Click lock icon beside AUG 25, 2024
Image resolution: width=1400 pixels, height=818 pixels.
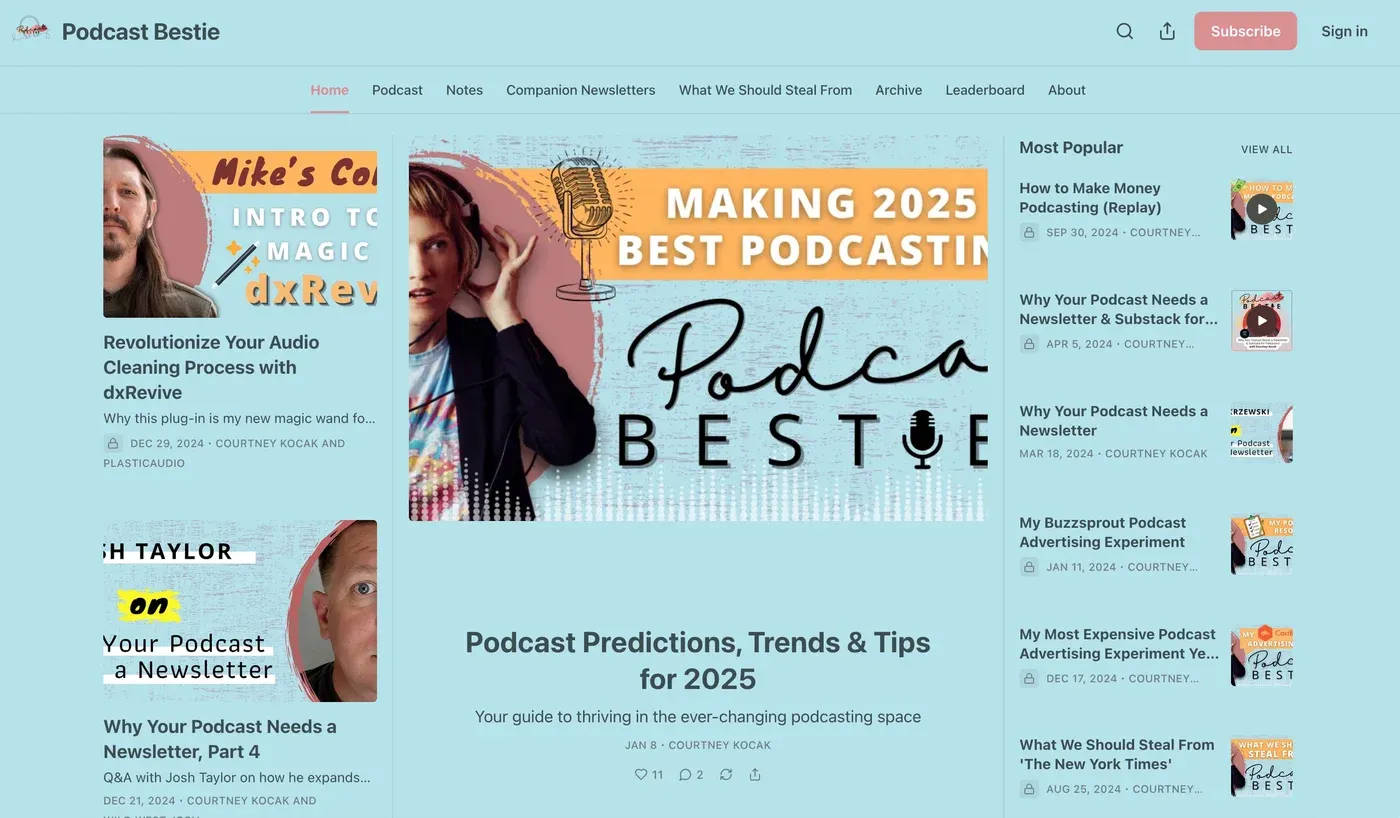coord(1029,789)
